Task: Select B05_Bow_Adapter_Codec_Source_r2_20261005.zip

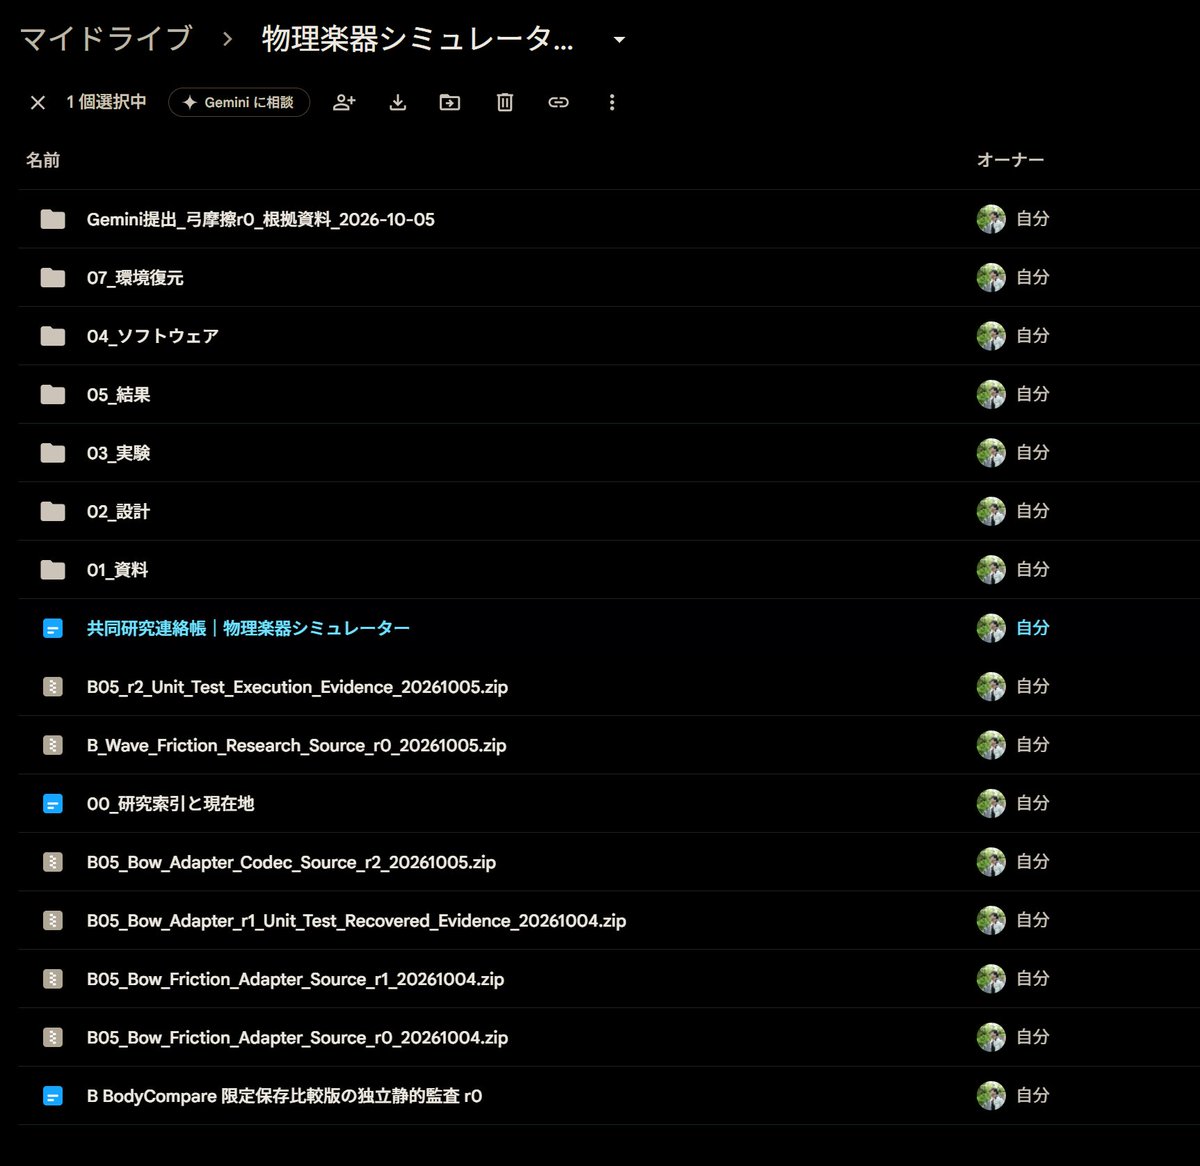Action: tap(292, 863)
